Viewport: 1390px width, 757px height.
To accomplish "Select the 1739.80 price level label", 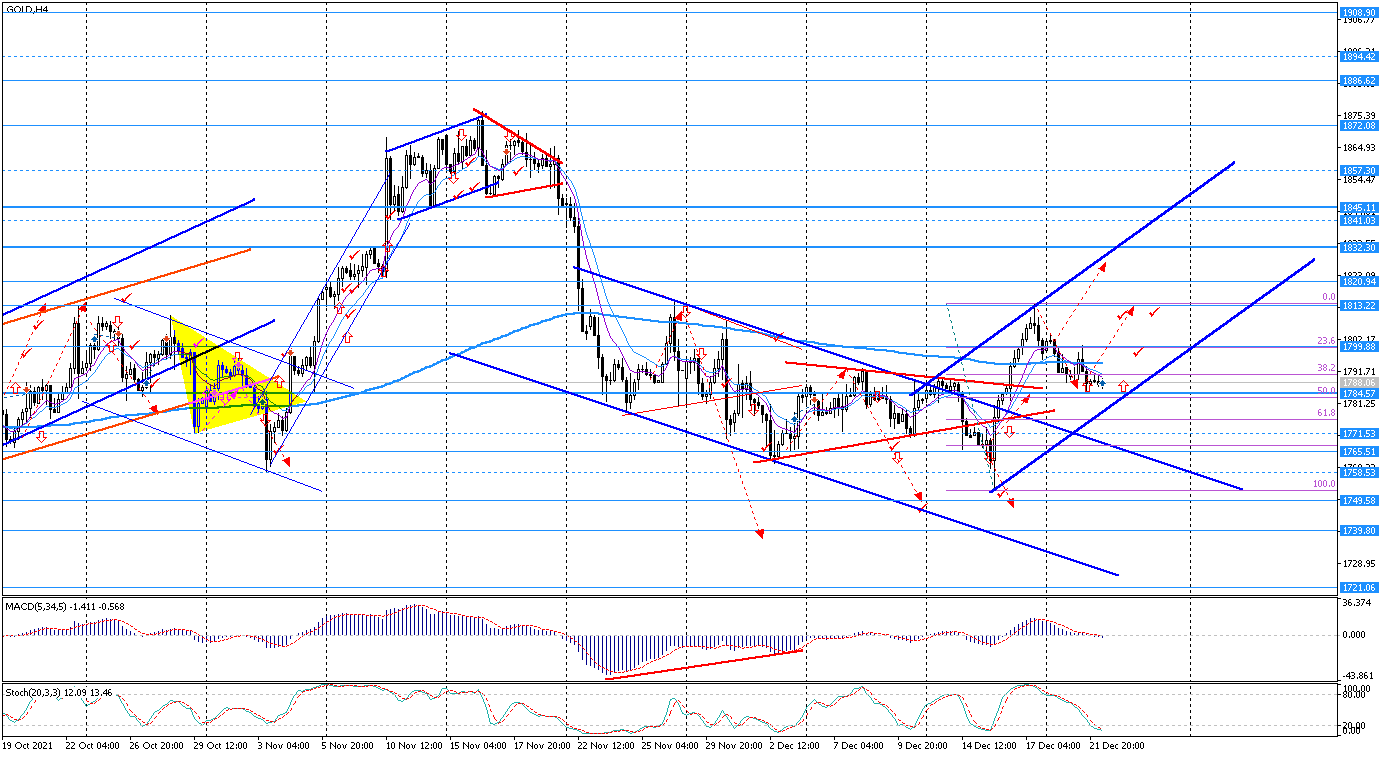I will click(x=1359, y=531).
